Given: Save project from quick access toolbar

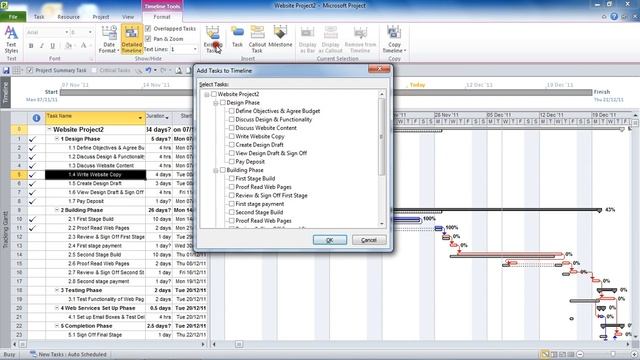Looking at the screenshot, I should point(6,70).
